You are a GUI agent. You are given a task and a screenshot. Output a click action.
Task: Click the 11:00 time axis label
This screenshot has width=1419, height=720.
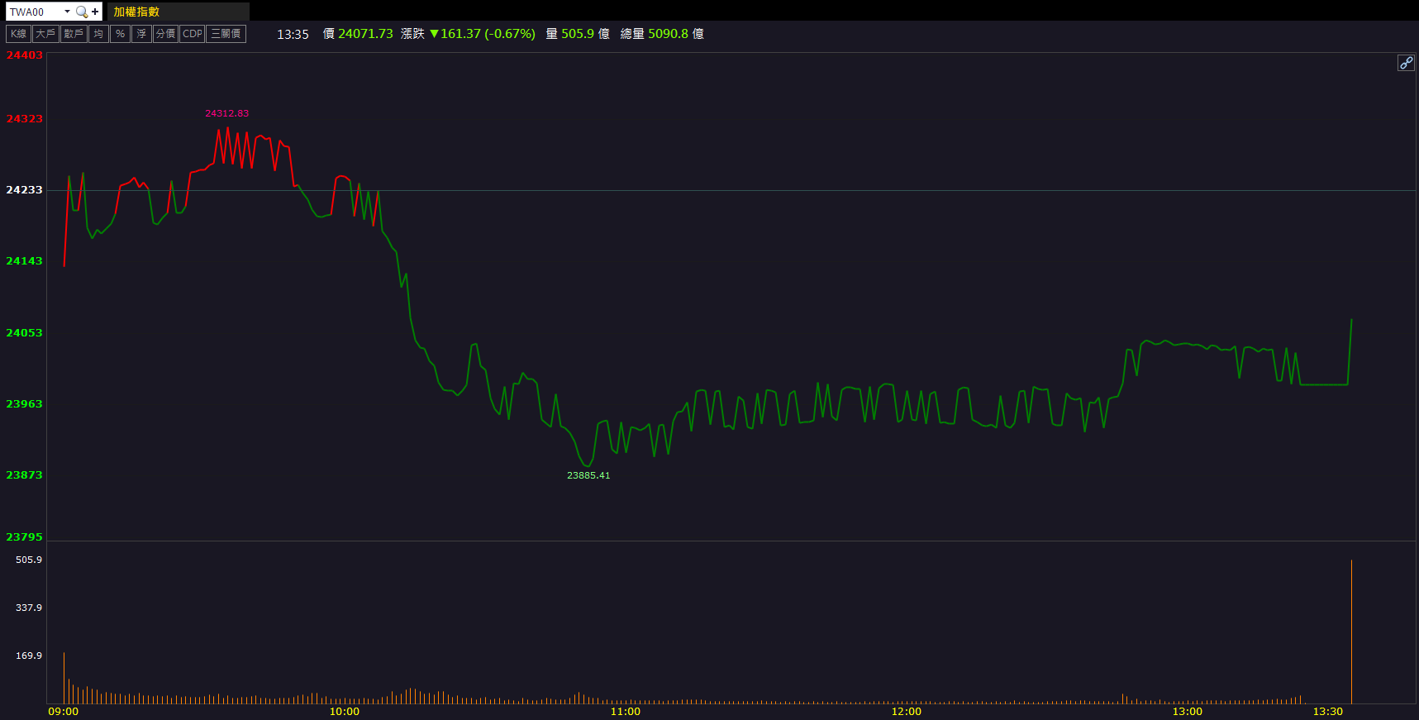coord(625,712)
